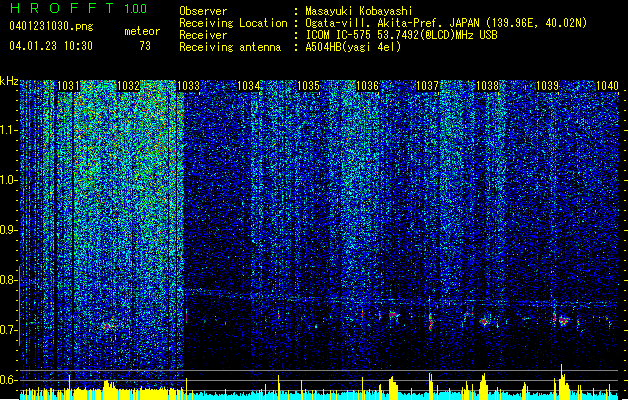Click time marker 1036
Screen dimensions: 629x400
pyautogui.click(x=367, y=86)
